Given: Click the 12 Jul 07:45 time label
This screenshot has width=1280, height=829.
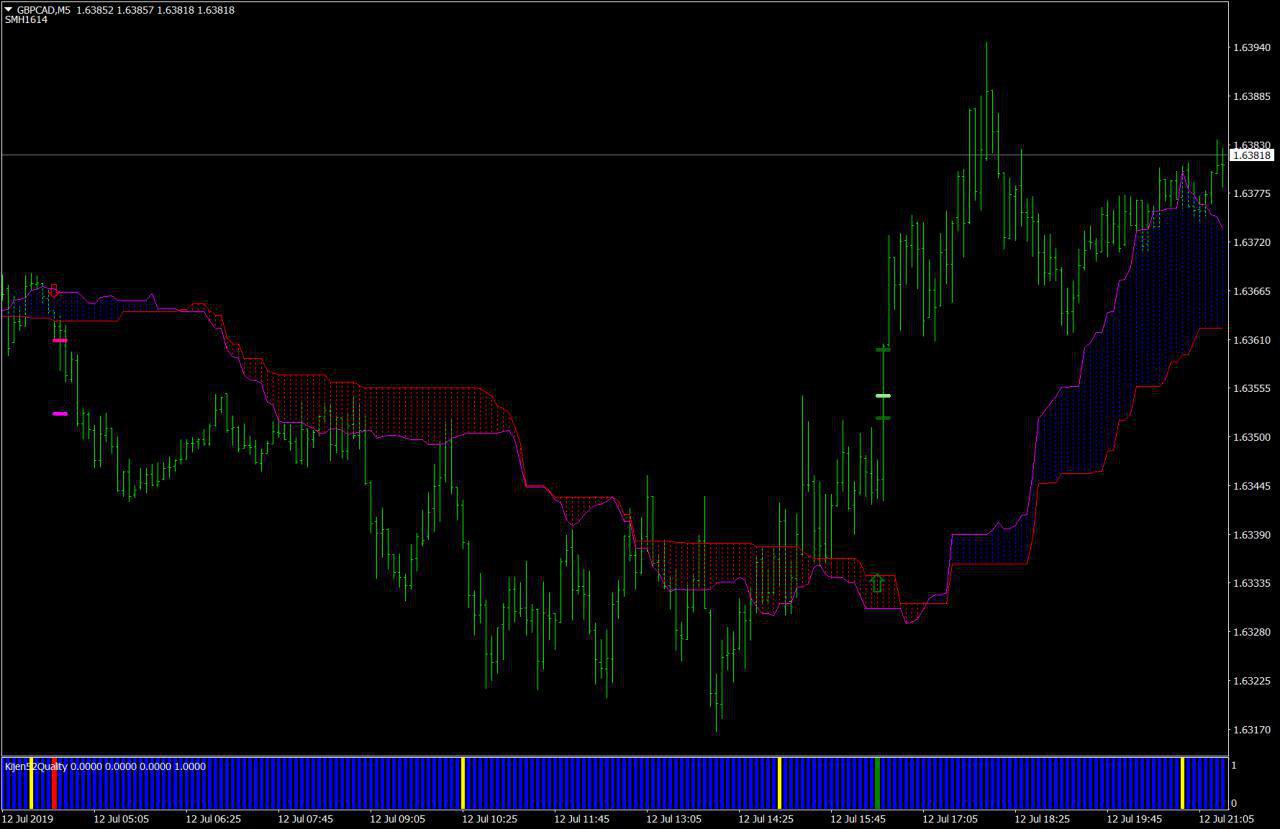Looking at the screenshot, I should point(305,818).
